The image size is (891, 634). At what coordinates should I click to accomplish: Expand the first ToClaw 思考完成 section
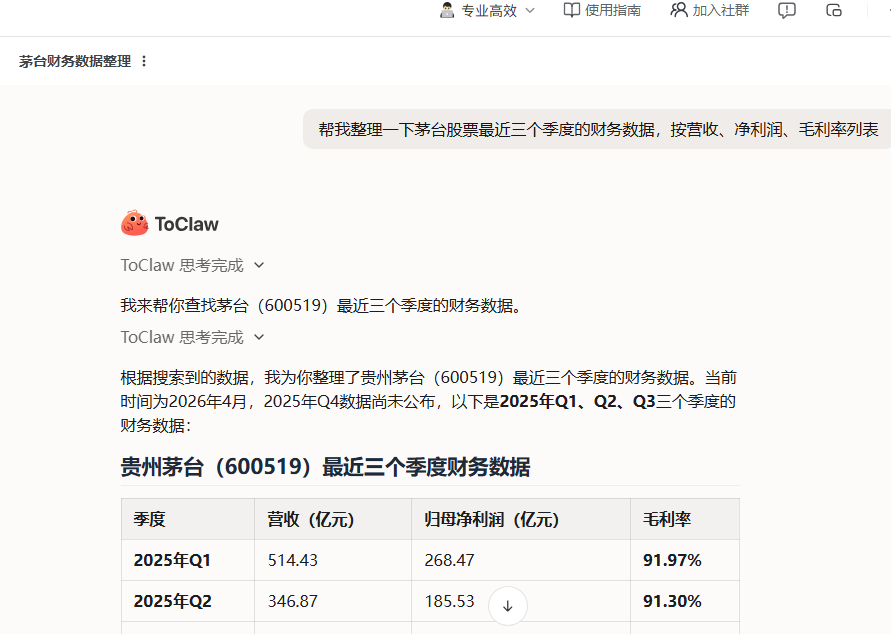point(193,265)
